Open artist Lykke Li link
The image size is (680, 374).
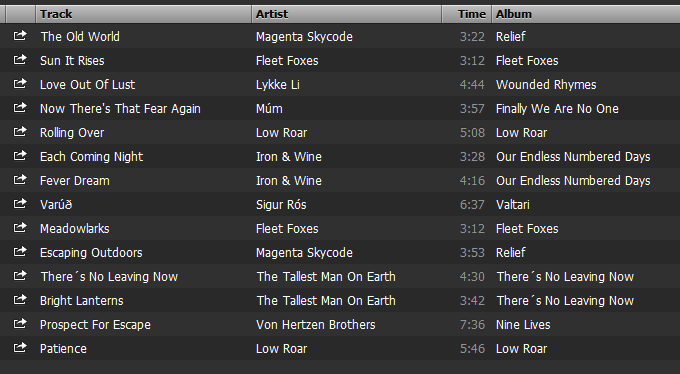278,85
